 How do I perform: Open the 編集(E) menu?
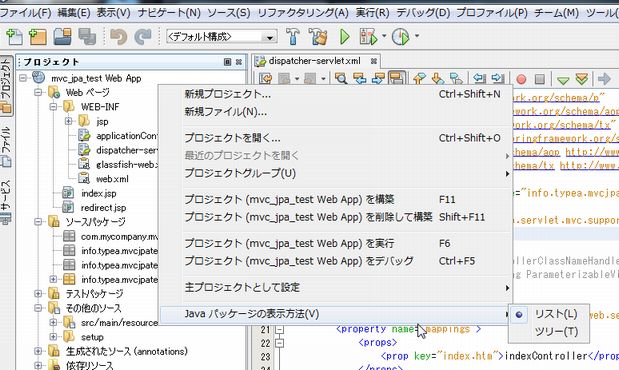coord(74,13)
